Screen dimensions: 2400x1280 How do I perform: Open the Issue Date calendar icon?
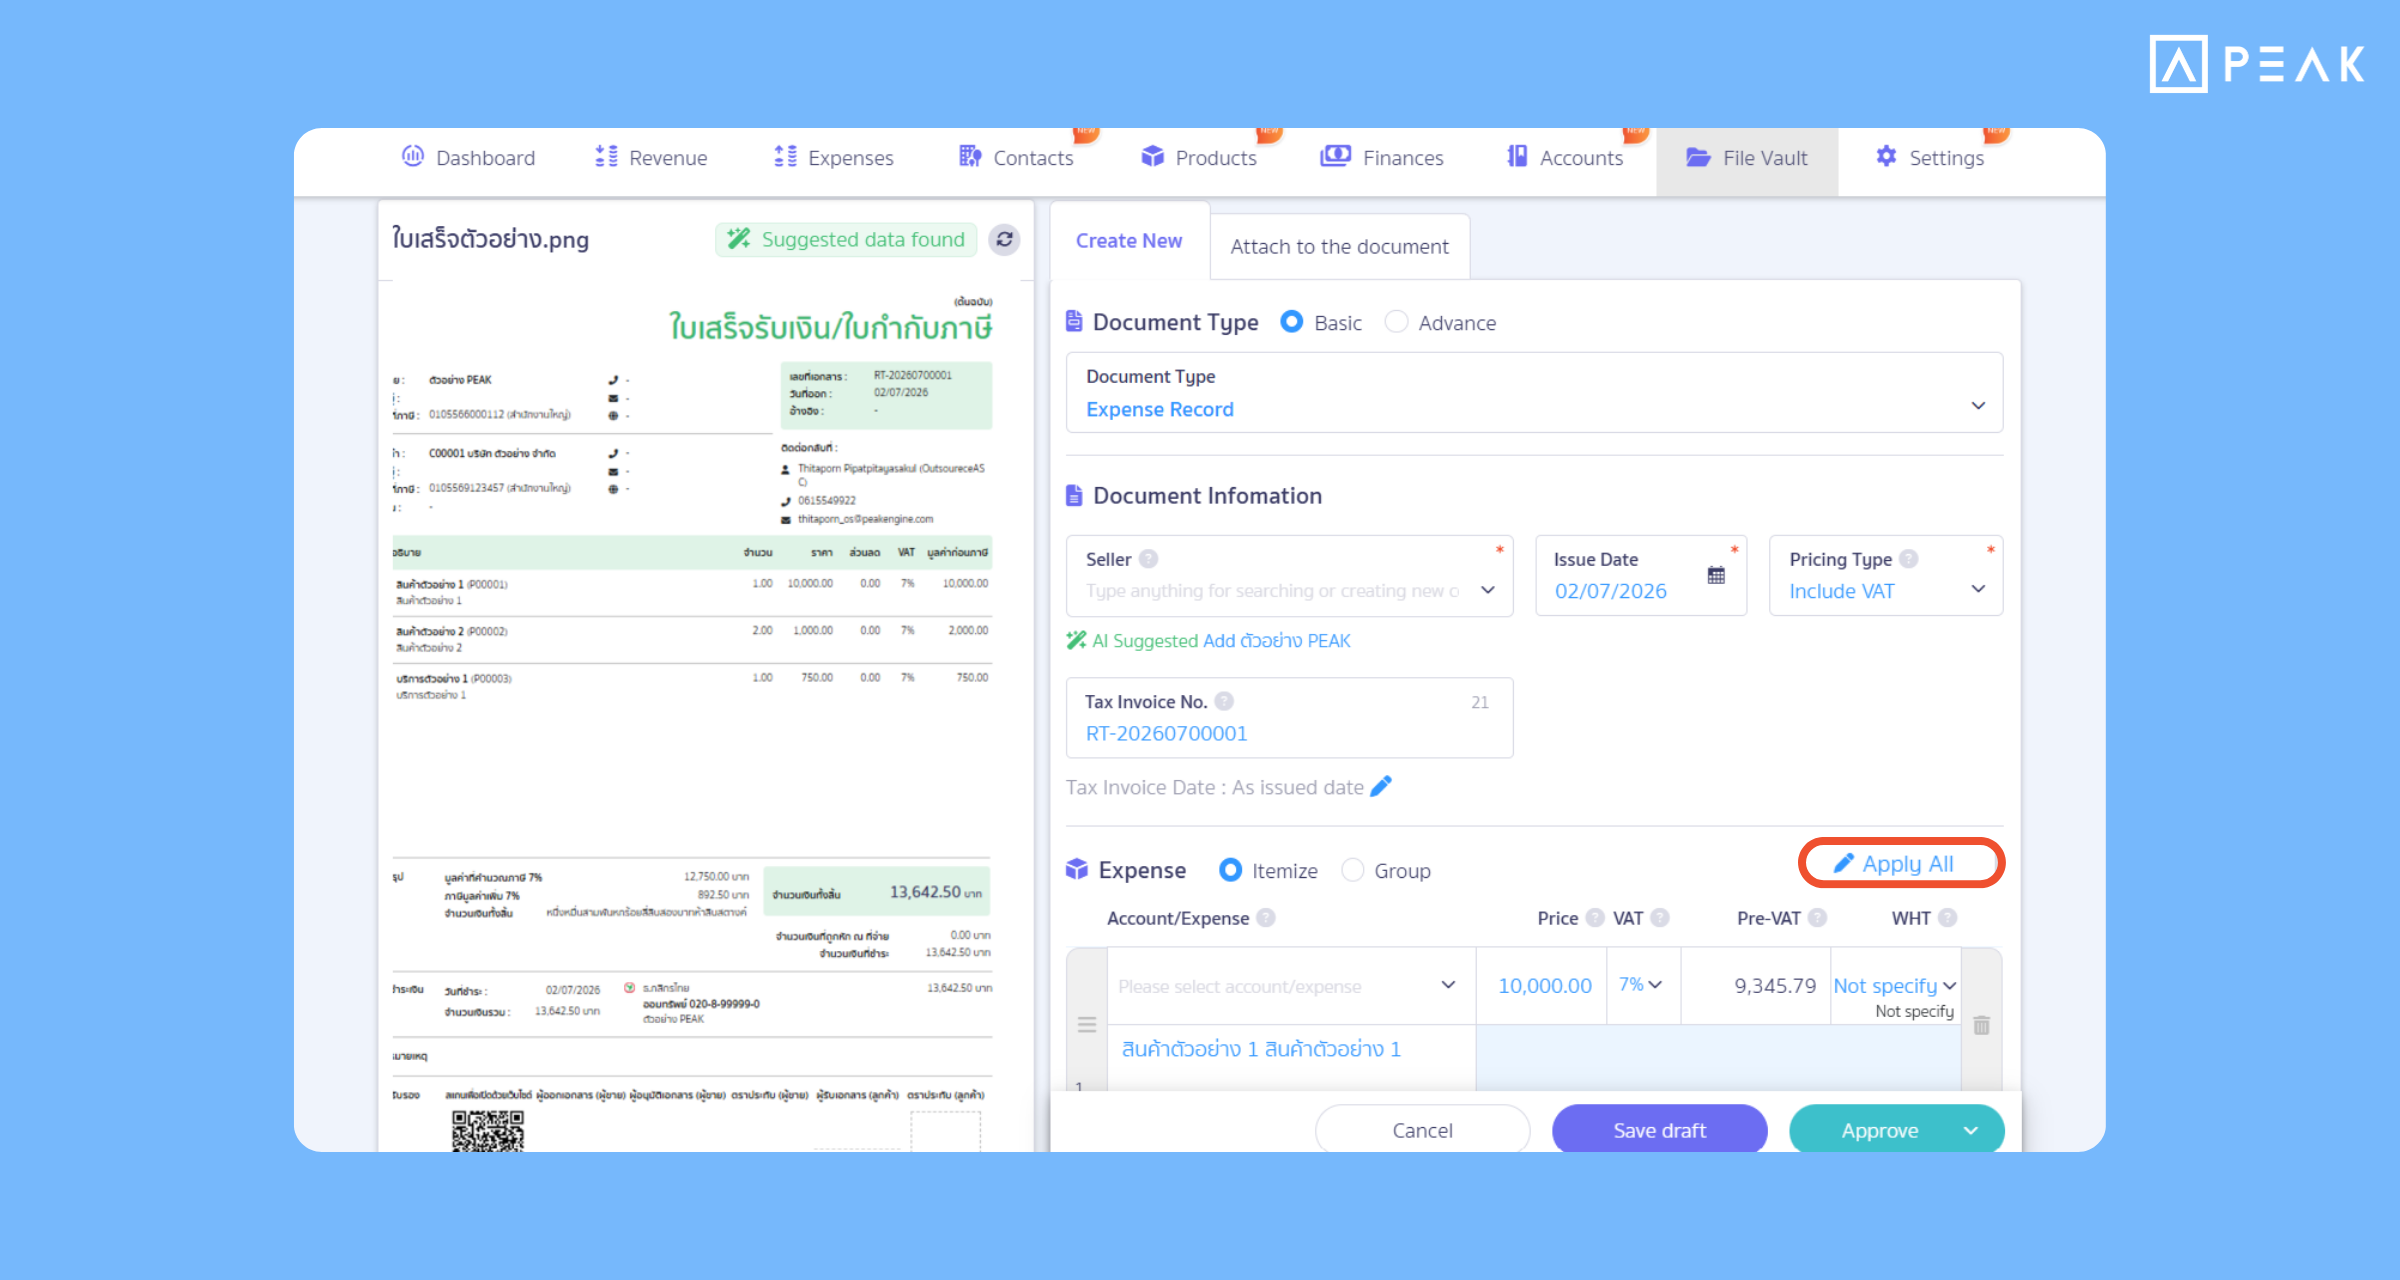tap(1716, 575)
